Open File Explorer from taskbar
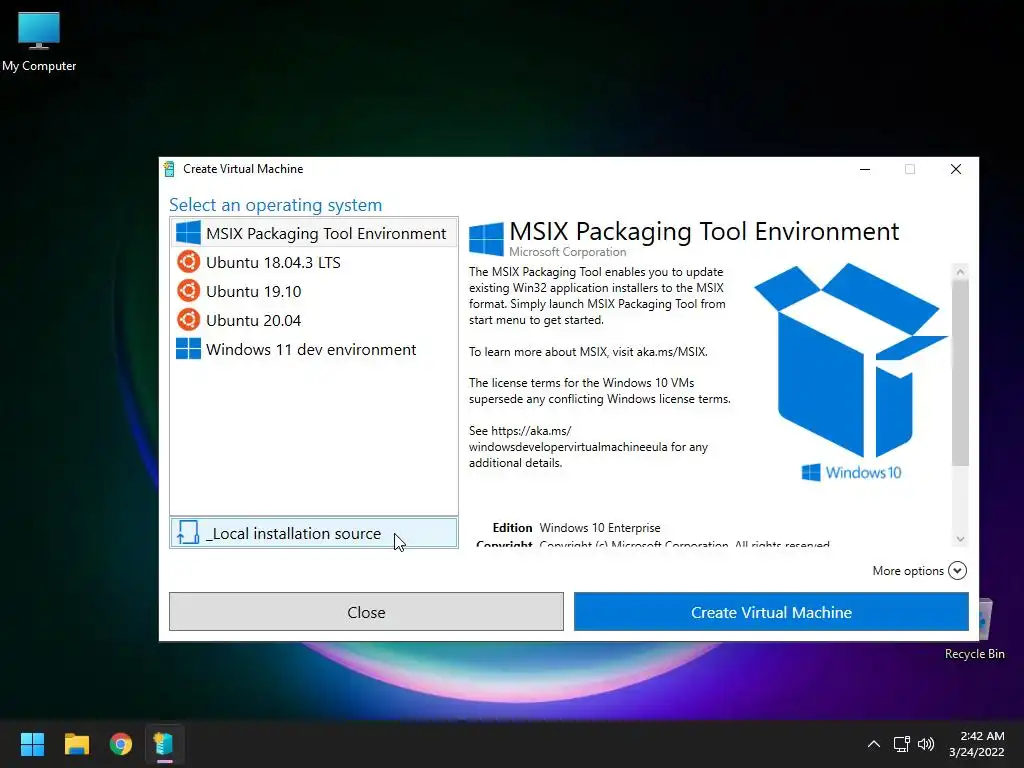This screenshot has width=1024, height=768. click(76, 744)
